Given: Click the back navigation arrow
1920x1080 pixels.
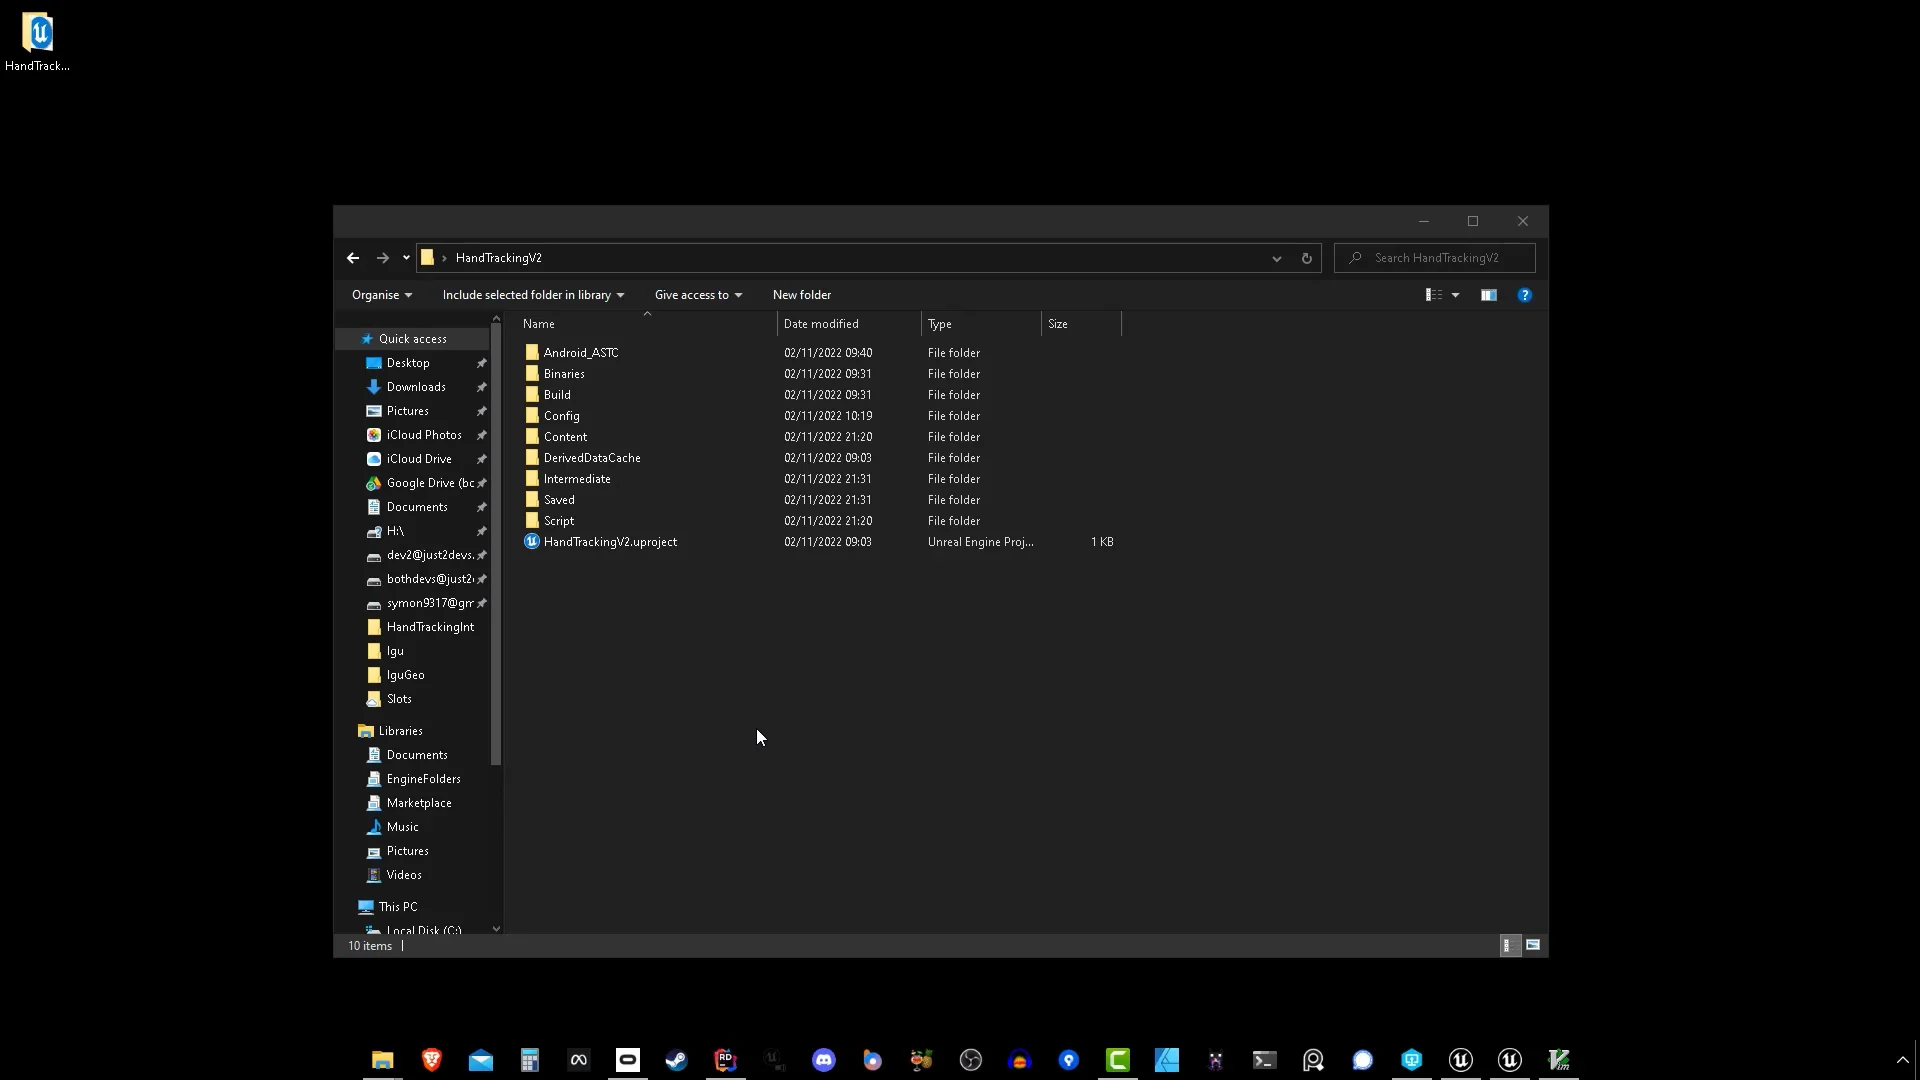Looking at the screenshot, I should pos(353,258).
